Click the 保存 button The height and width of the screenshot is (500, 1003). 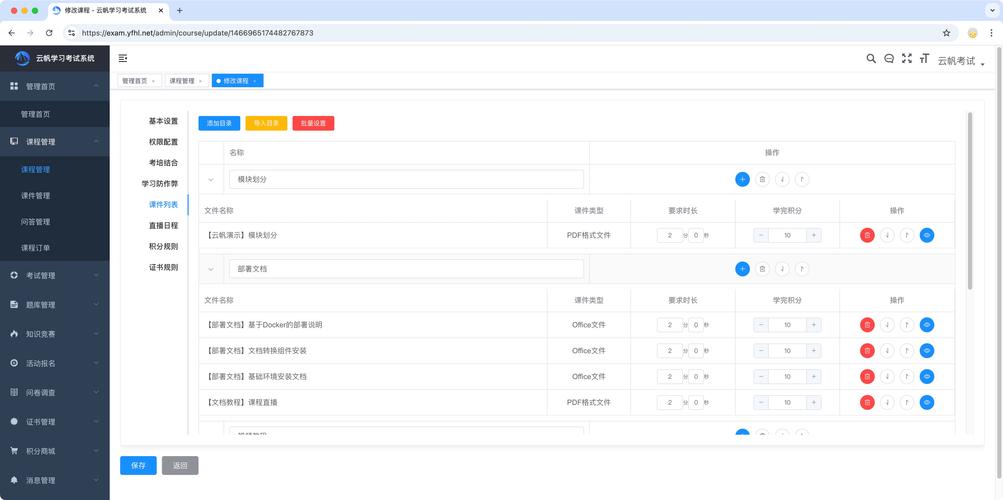tap(138, 465)
